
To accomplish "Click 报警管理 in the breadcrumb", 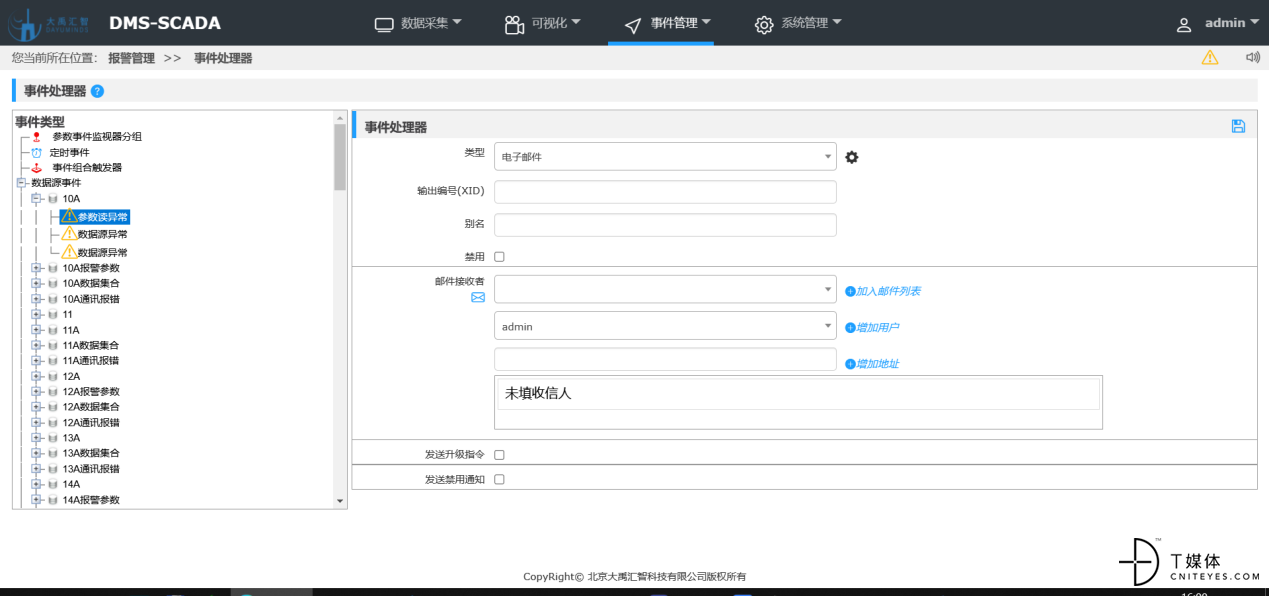I will [132, 58].
